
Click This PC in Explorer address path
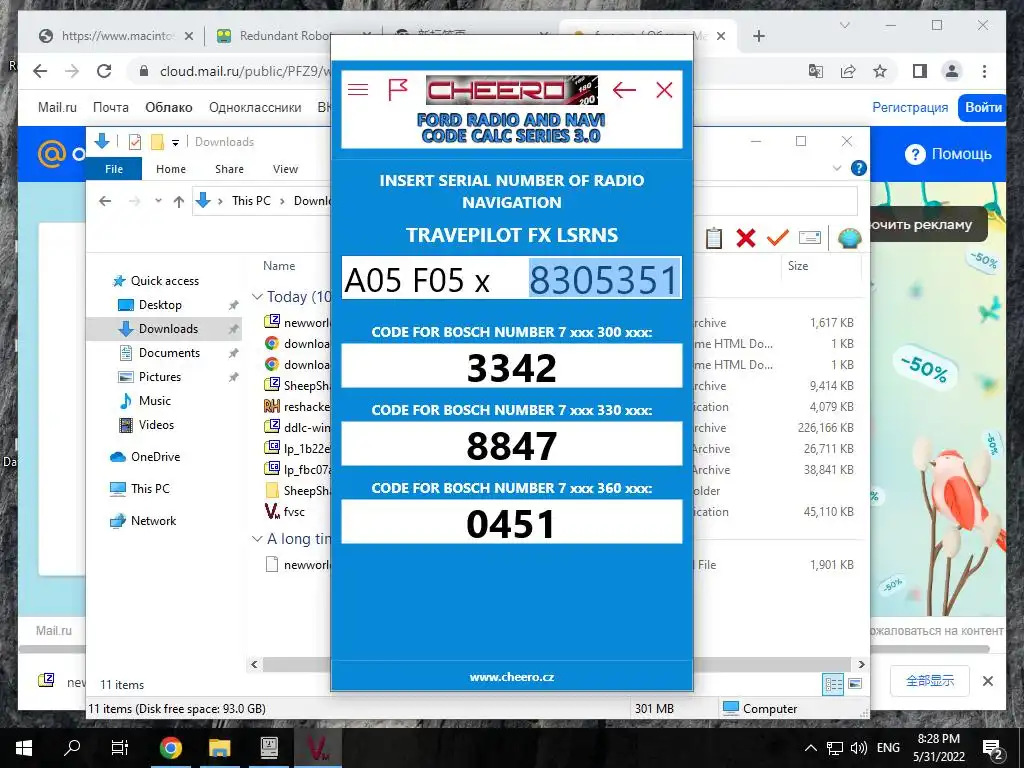click(251, 200)
